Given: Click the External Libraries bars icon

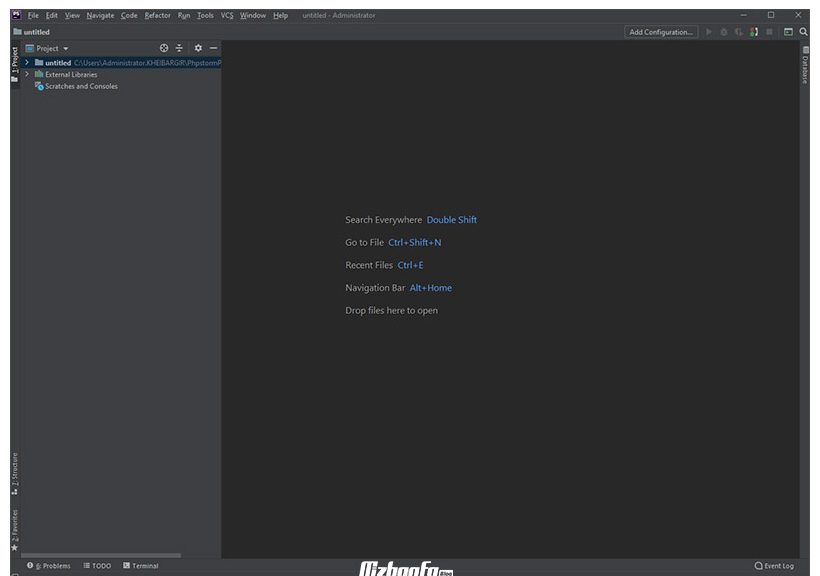Looking at the screenshot, I should point(39,74).
